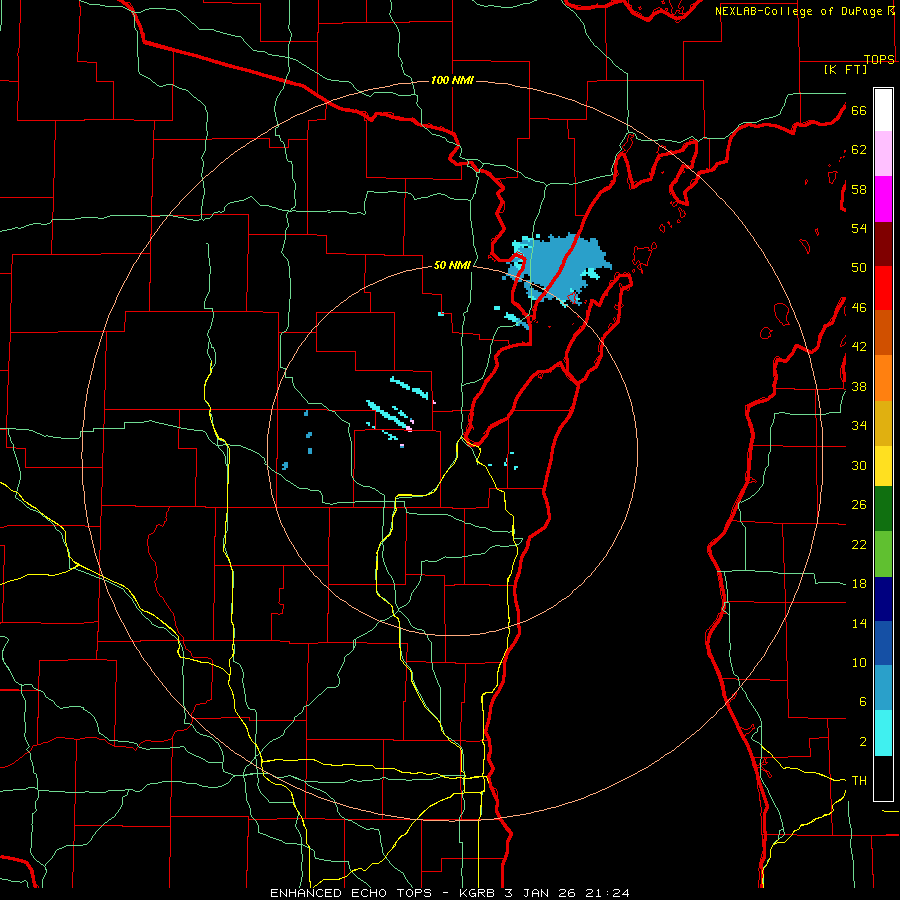The width and height of the screenshot is (900, 900).
Task: Select the navy legend swatch
Action: click(x=883, y=599)
